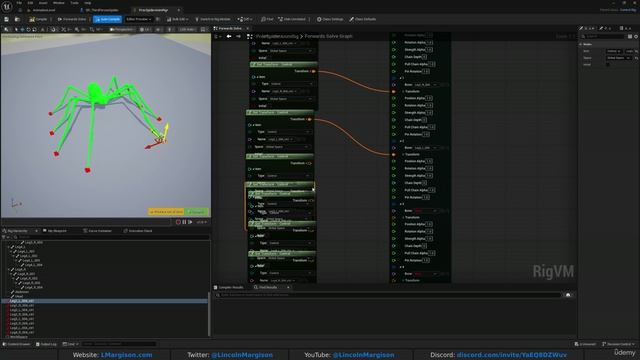Image resolution: width=640 pixels, height=360 pixels.
Task: Collapse the Leg4_R bone in the hierarchy
Action: [9, 269]
